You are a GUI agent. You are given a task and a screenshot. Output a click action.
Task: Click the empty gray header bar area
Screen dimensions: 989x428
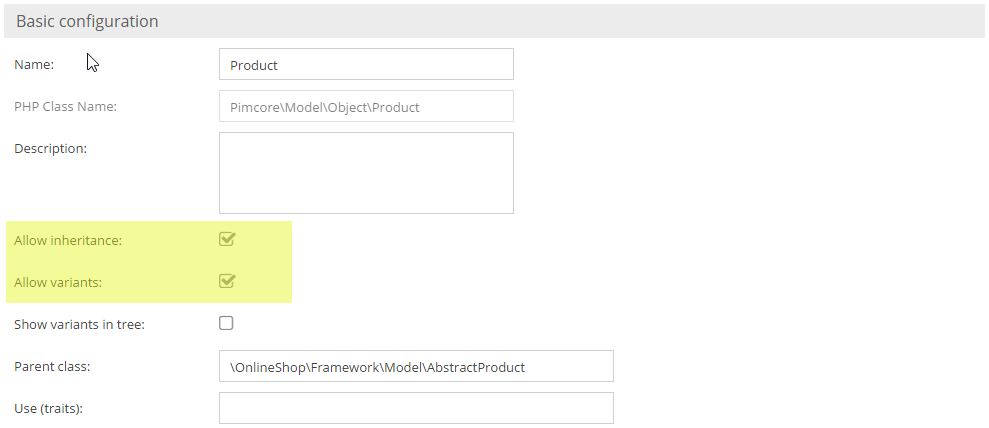(600, 21)
